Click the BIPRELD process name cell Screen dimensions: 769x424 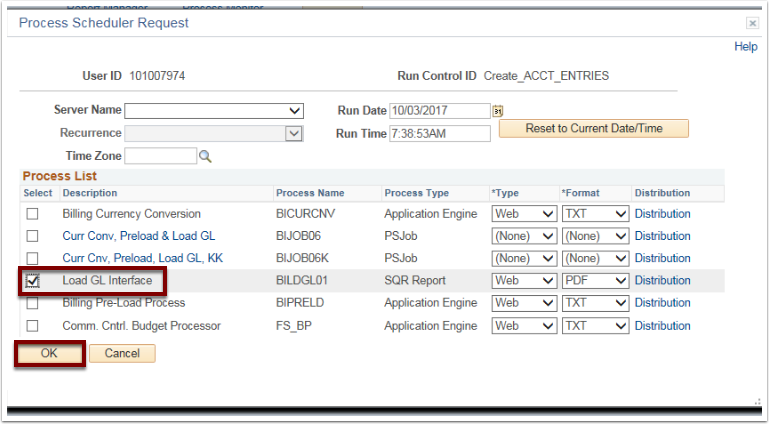300,303
